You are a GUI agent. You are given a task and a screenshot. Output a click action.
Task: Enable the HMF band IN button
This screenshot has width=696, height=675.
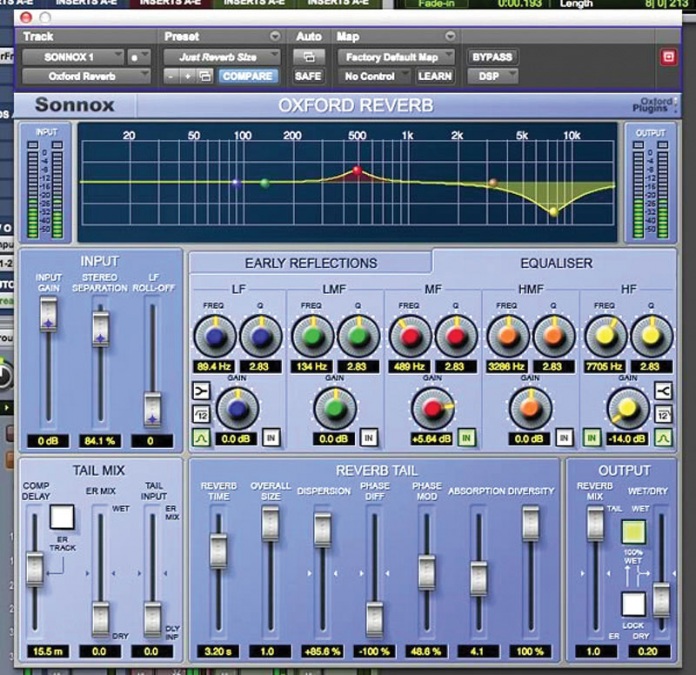point(564,438)
